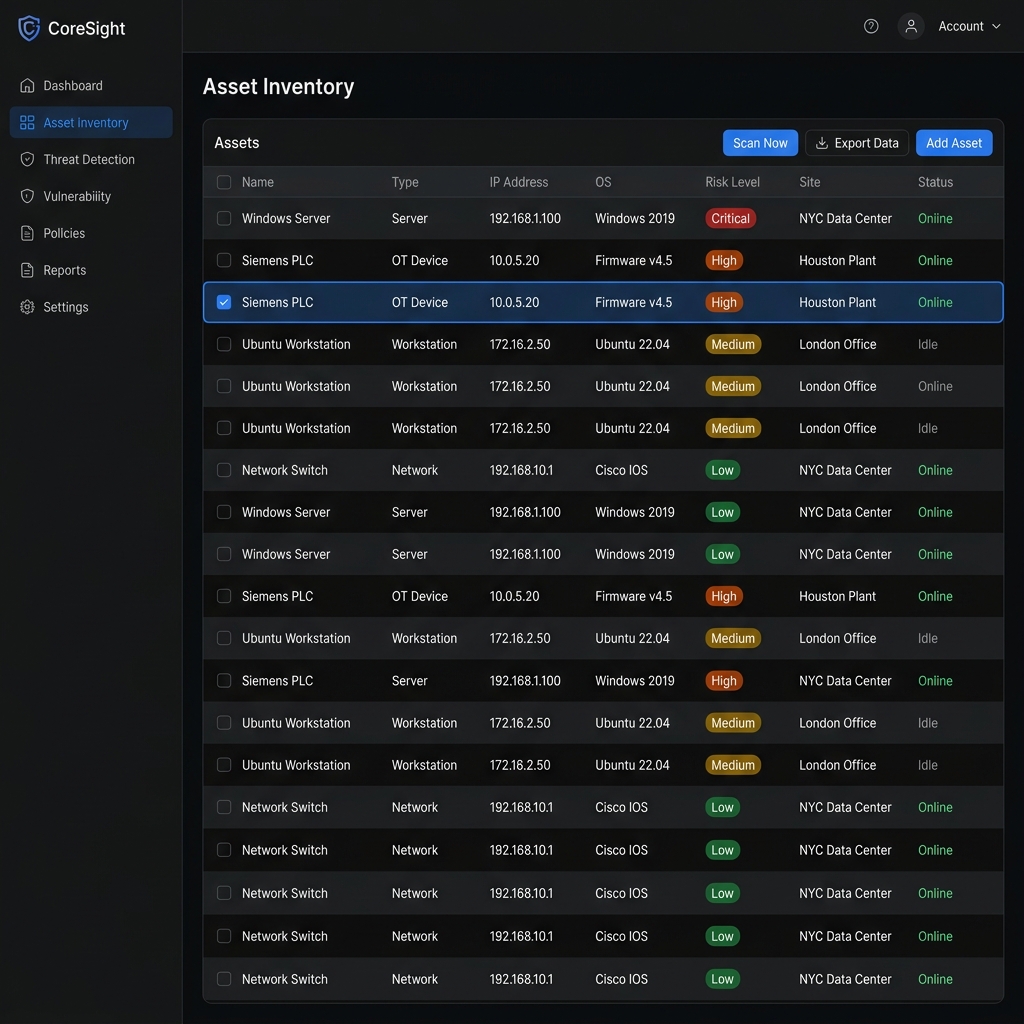Expand the Account dropdown menu
The width and height of the screenshot is (1024, 1024).
point(968,26)
